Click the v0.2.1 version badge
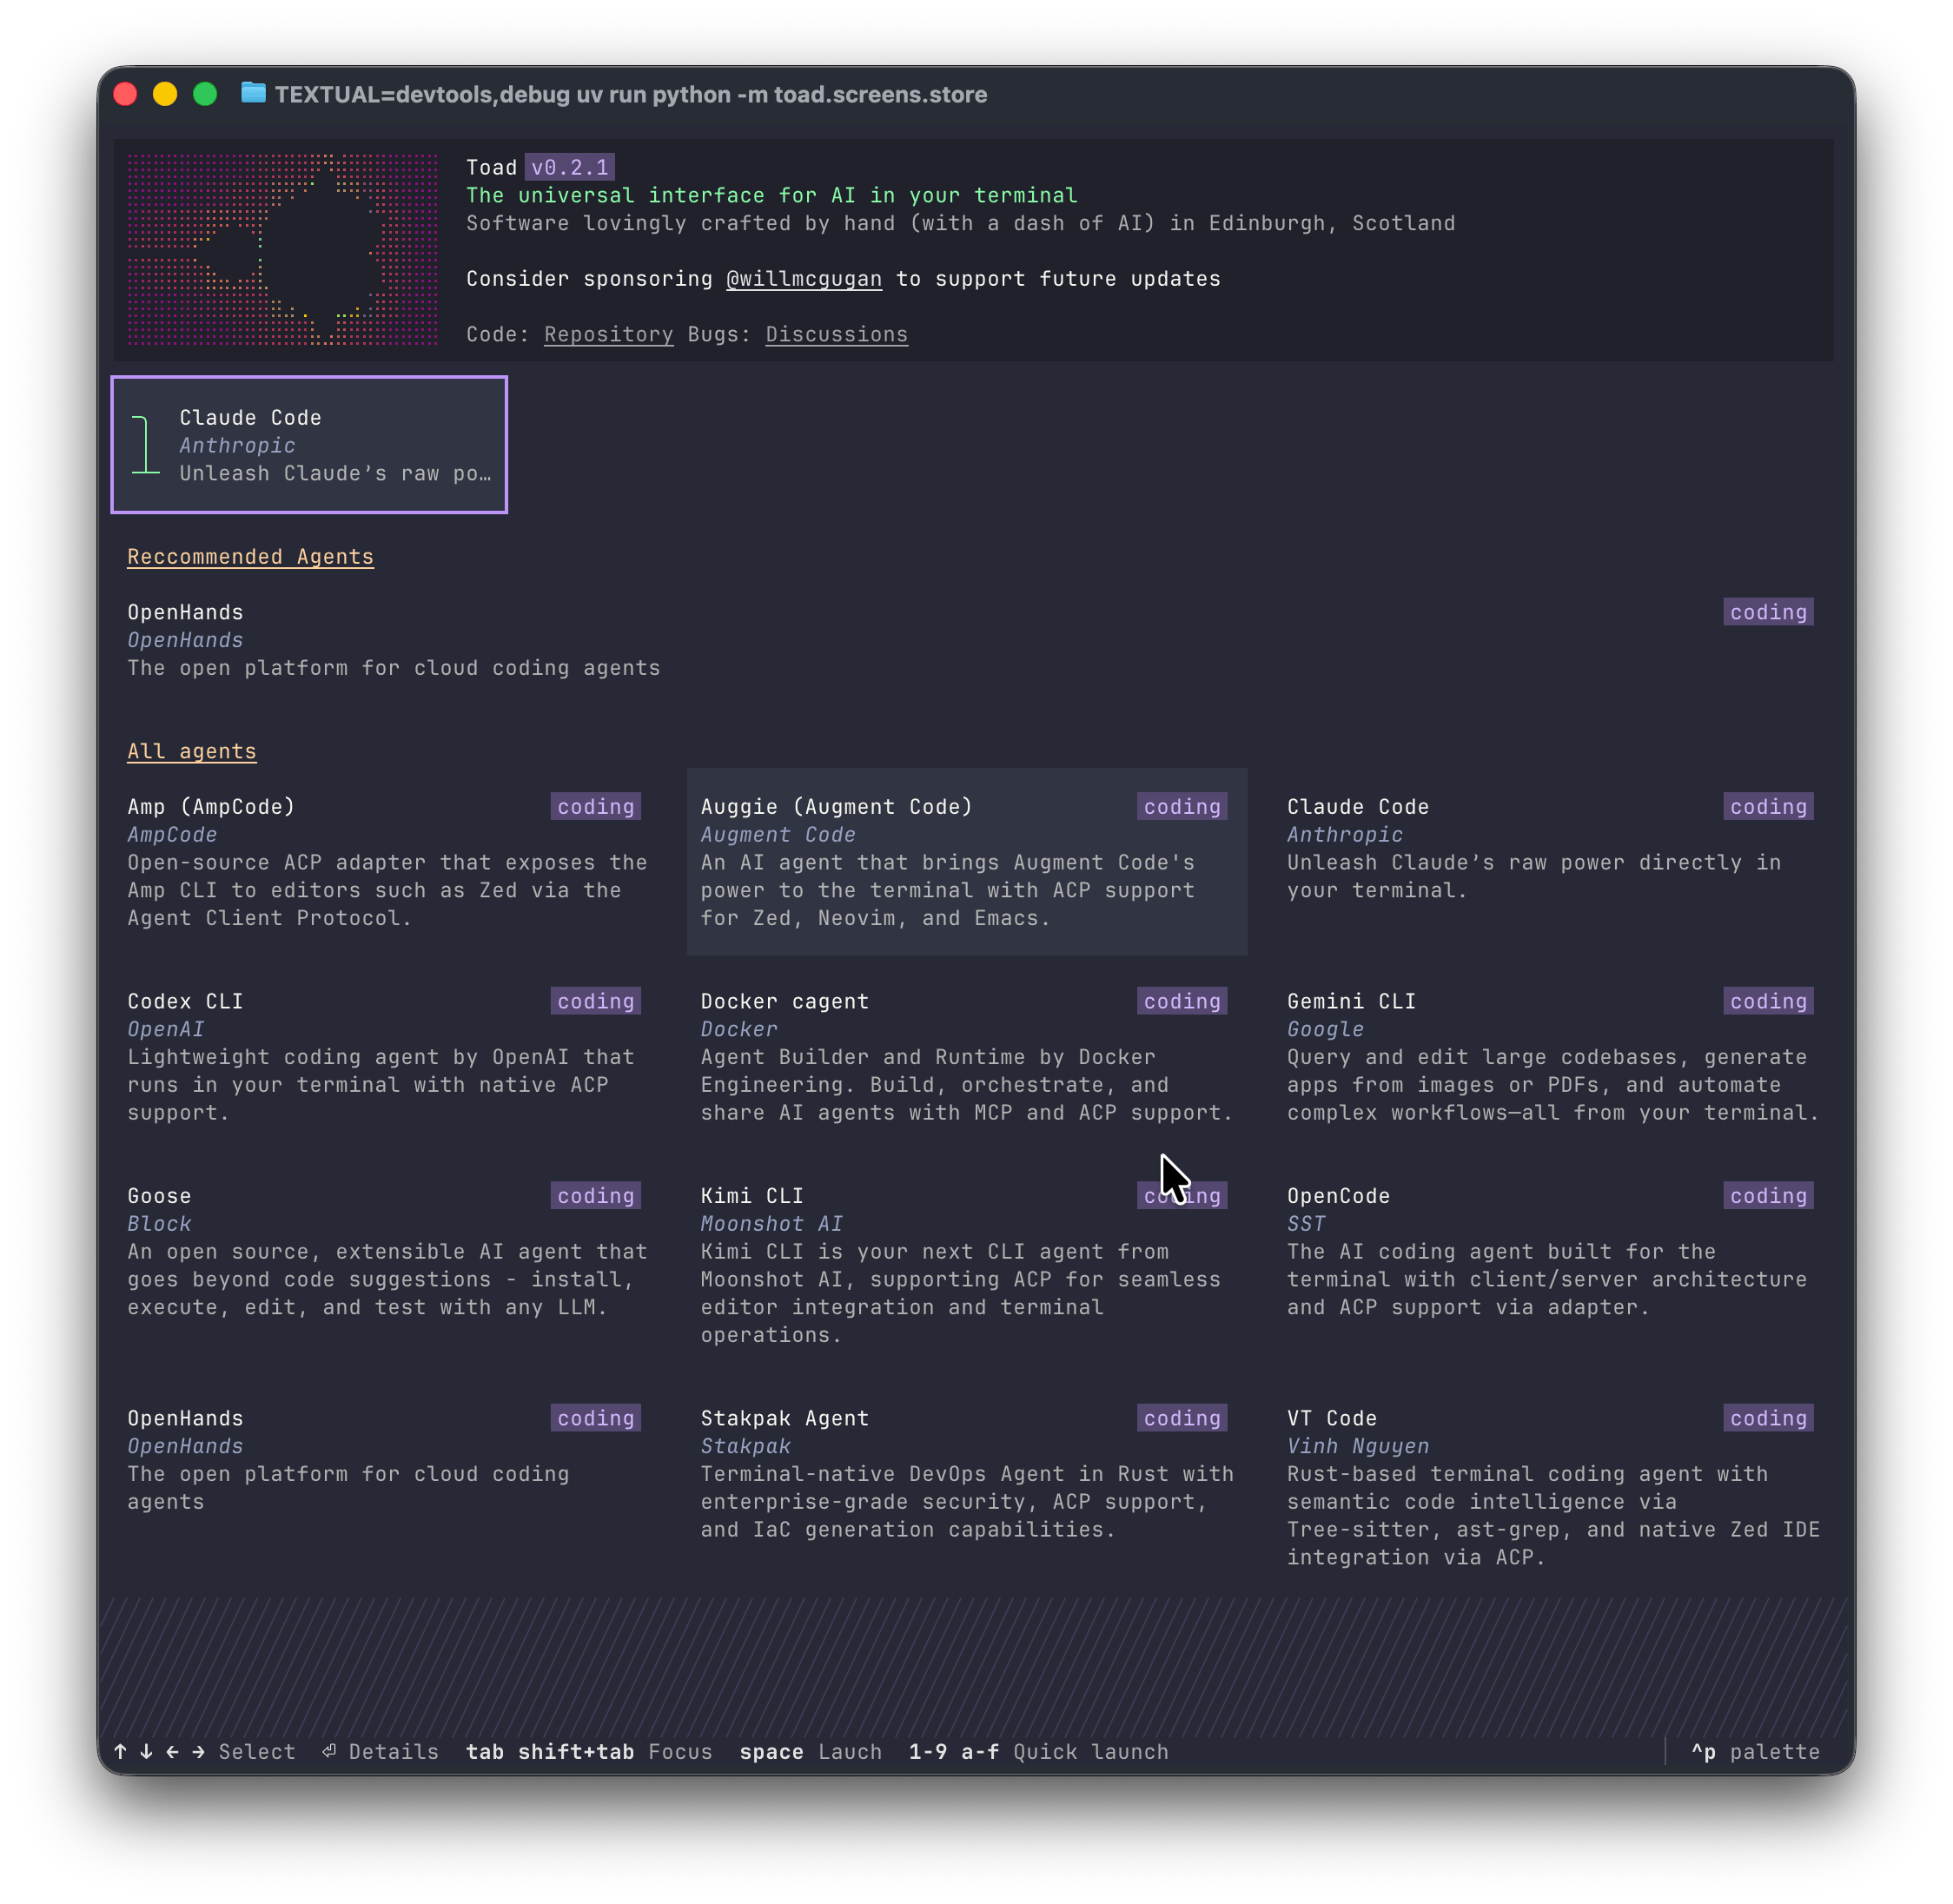This screenshot has width=1953, height=1904. (x=569, y=167)
